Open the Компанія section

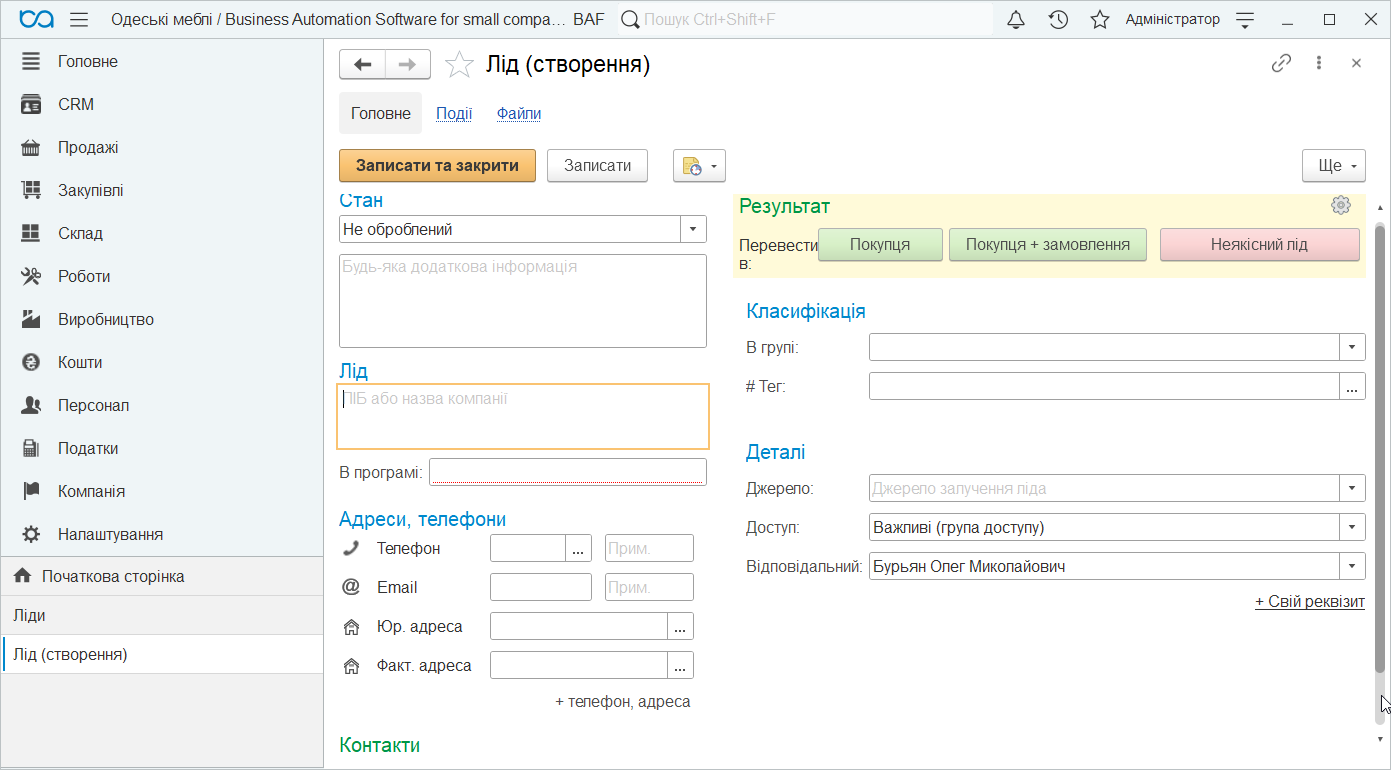pos(162,491)
